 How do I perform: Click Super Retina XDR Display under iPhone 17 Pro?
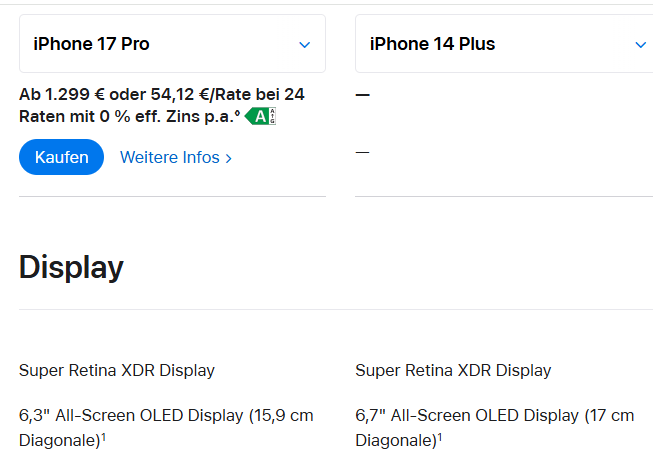tap(117, 370)
